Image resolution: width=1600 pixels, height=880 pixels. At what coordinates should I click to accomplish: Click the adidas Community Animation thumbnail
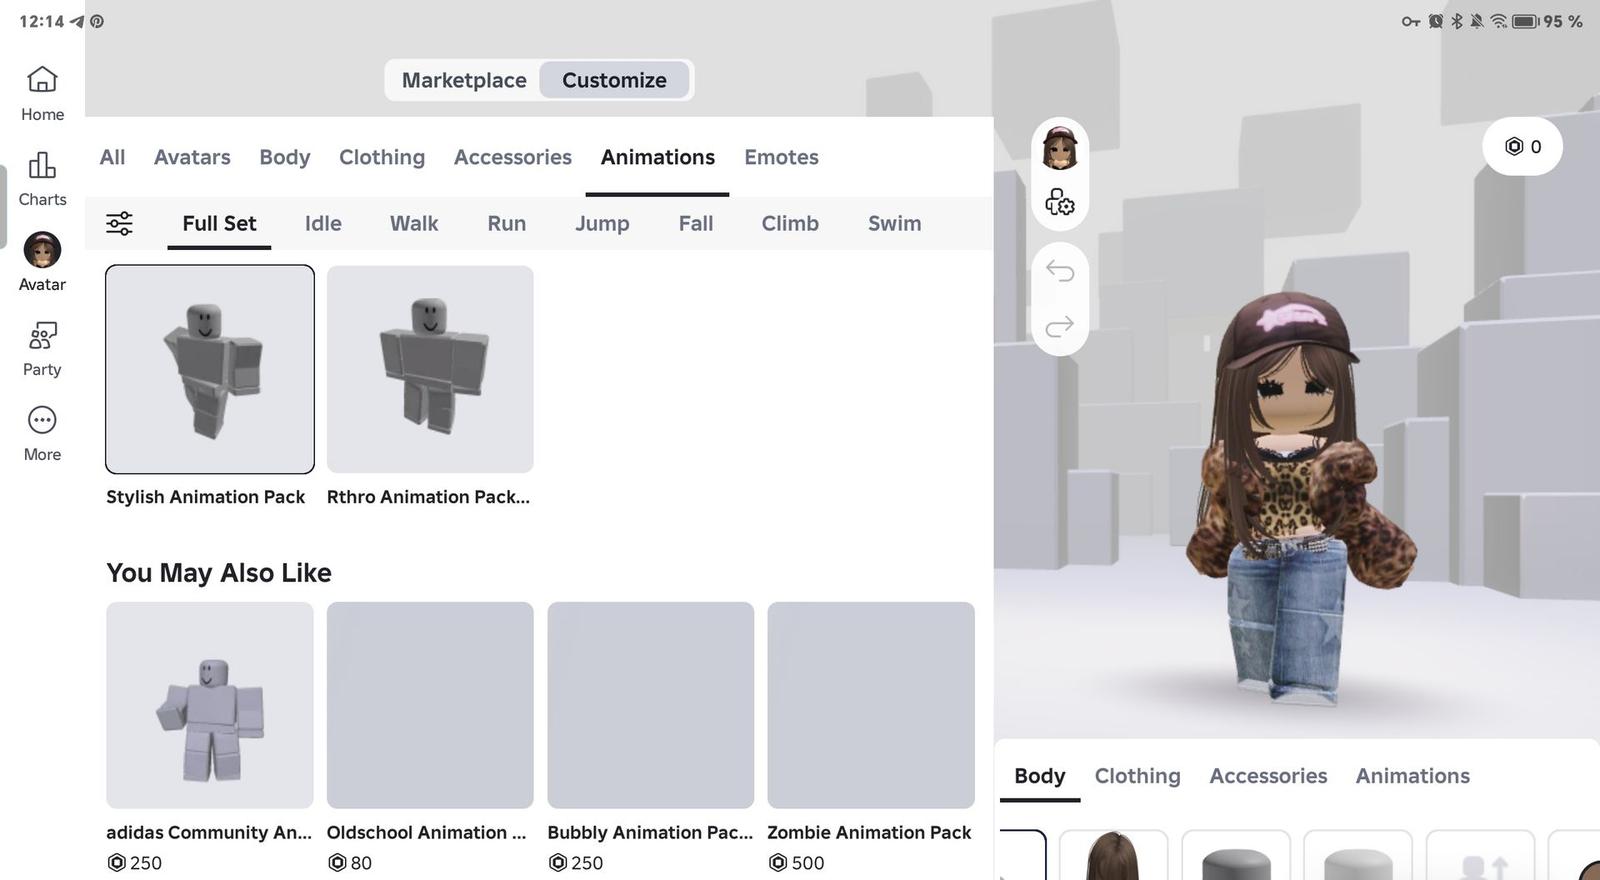(210, 705)
